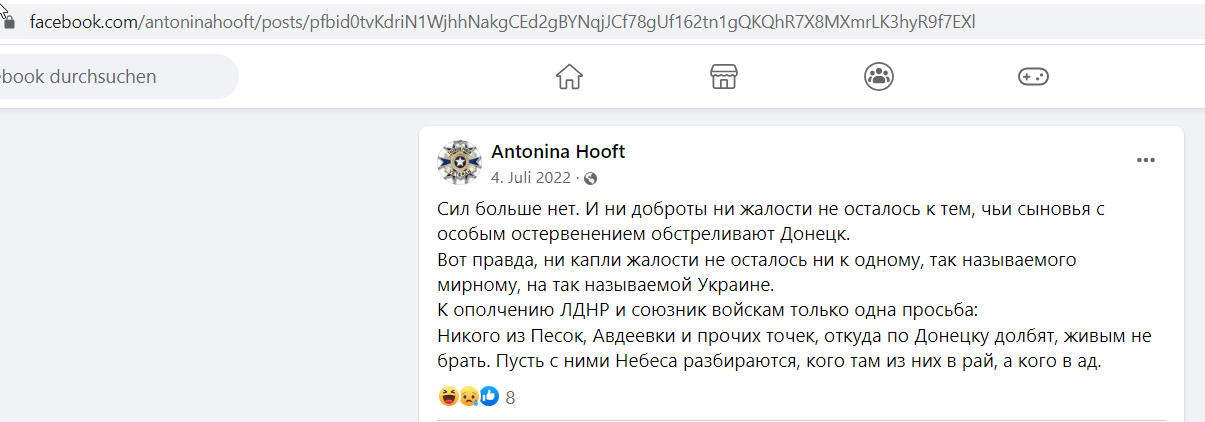Screen dimensions: 1205x422
Task: Open the Groups icon in top navigation
Action: [879, 77]
